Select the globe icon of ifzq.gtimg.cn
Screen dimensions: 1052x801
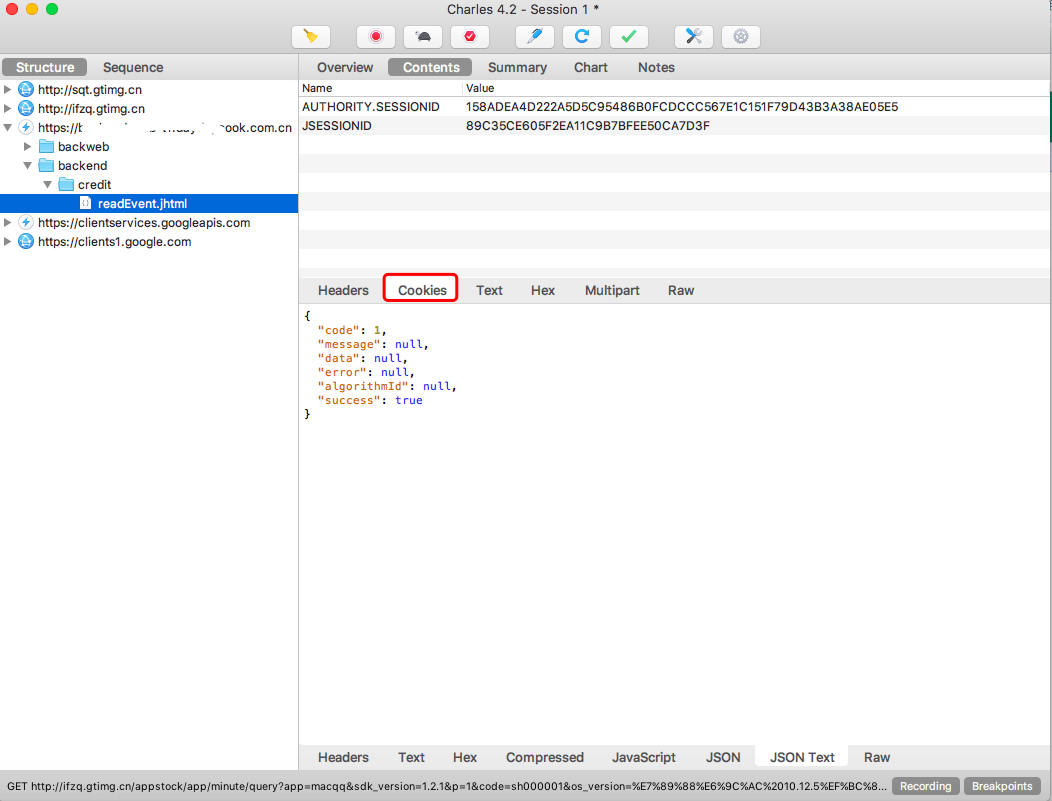[x=25, y=108]
